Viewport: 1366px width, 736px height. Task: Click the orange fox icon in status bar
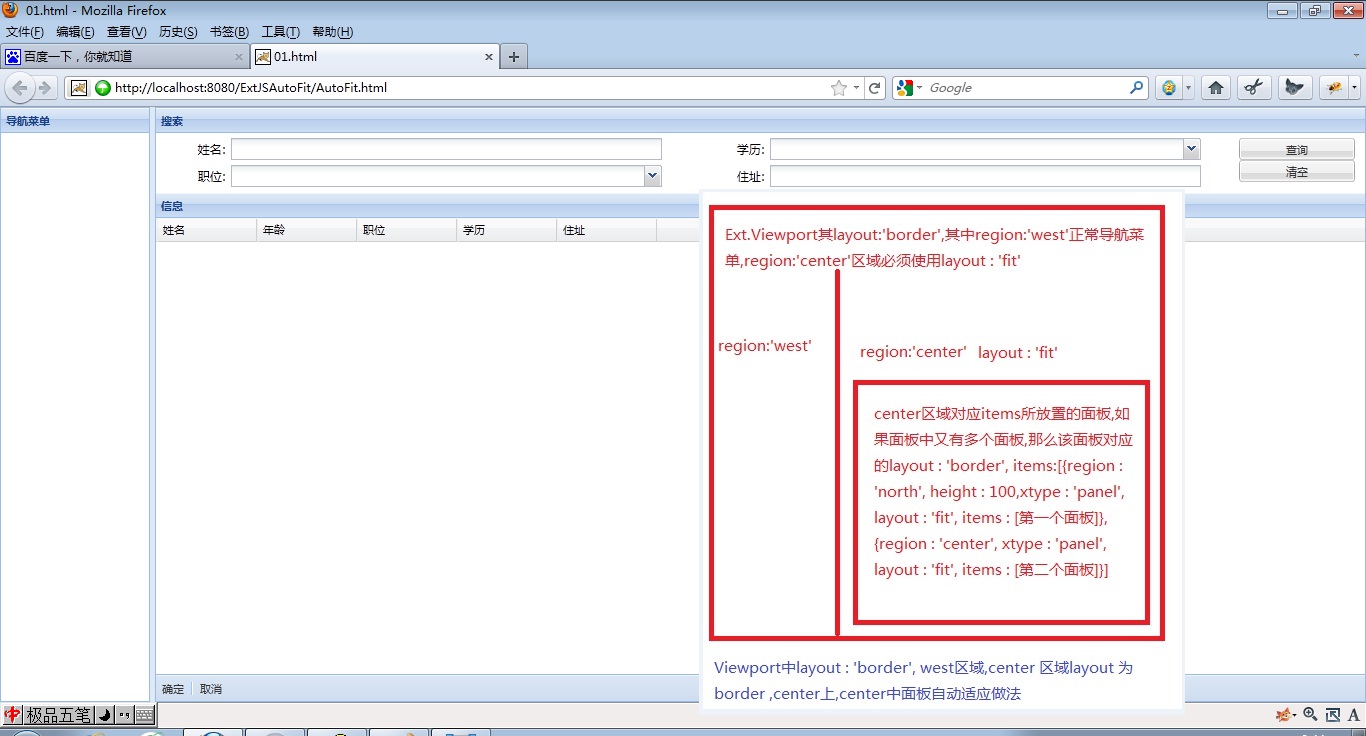click(x=1285, y=715)
